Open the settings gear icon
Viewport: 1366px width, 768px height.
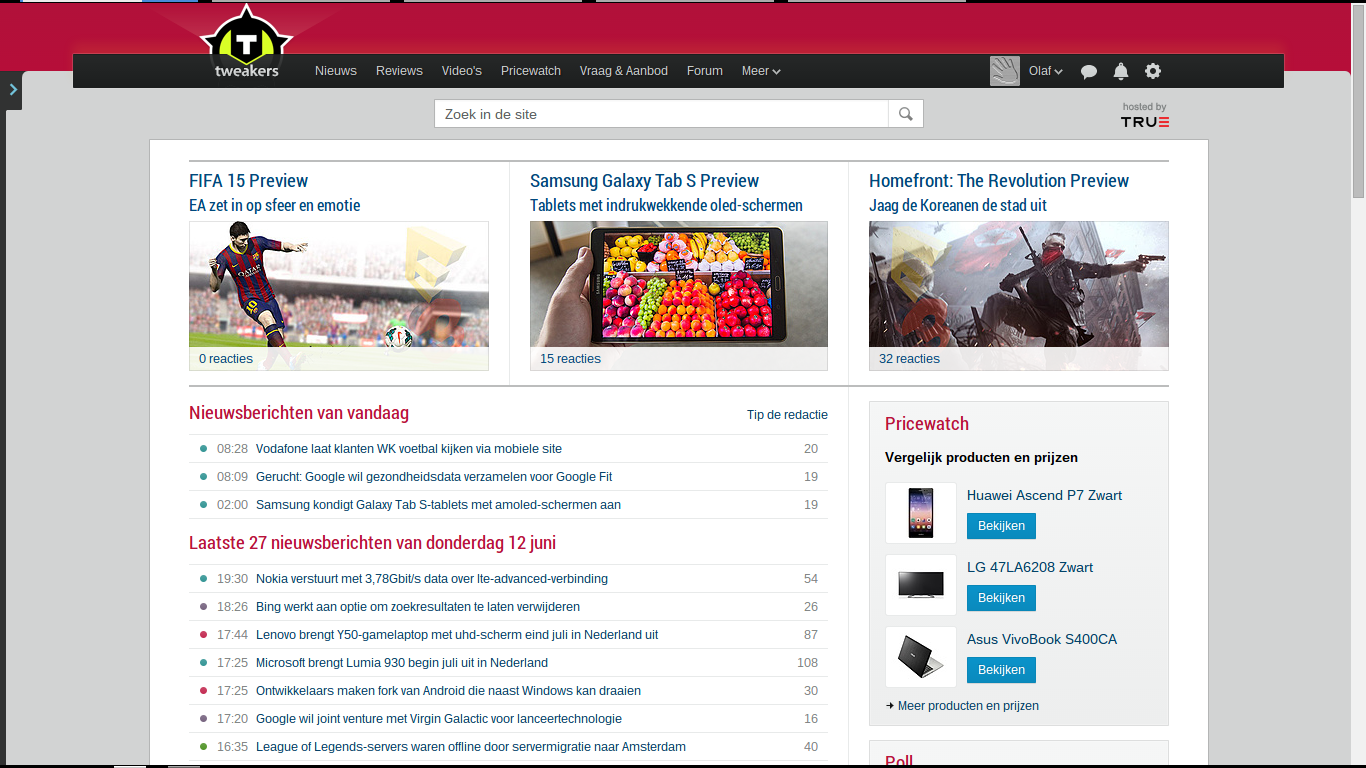tap(1153, 71)
